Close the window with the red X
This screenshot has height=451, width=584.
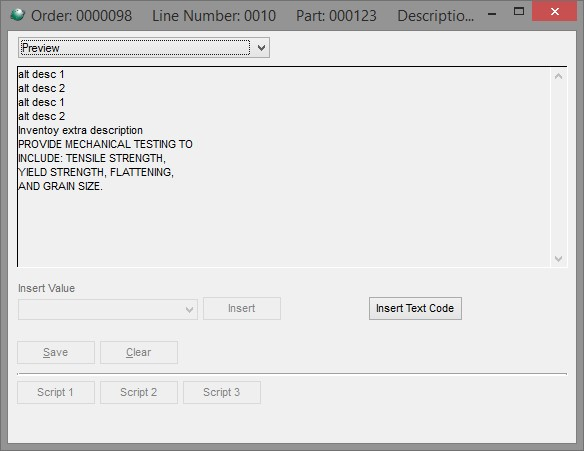tap(555, 12)
